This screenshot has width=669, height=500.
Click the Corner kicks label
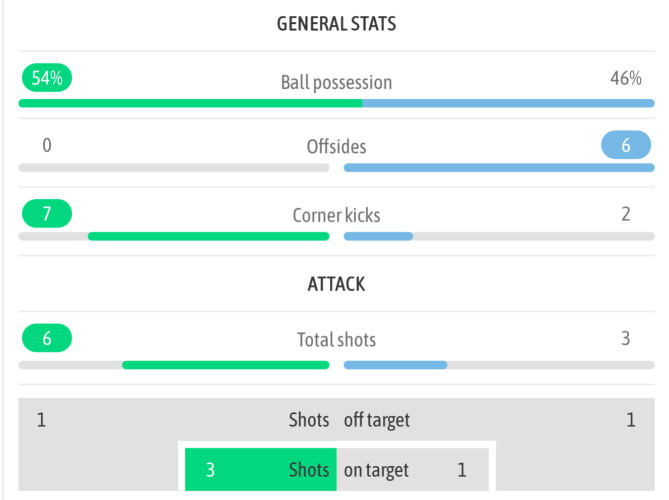(x=336, y=215)
